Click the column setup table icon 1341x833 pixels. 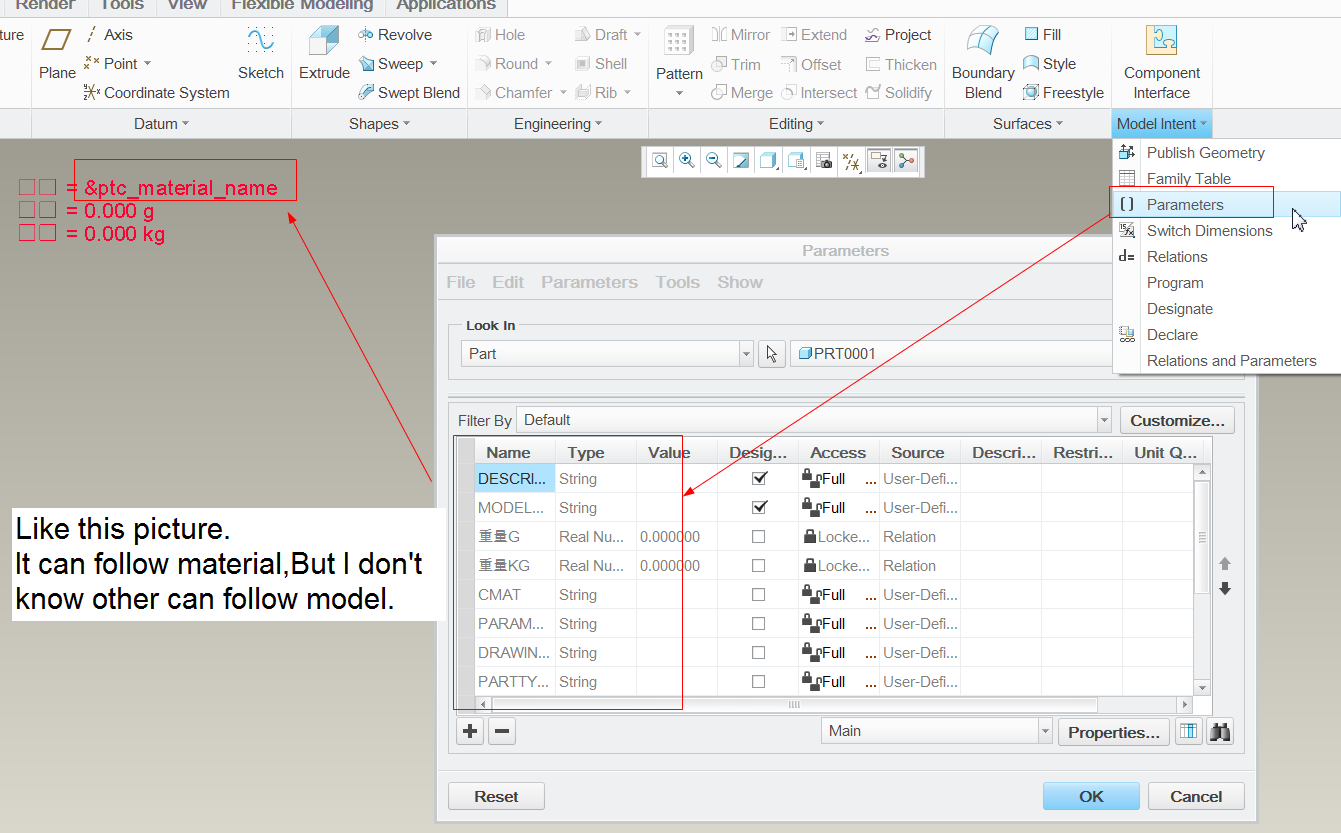[x=1187, y=732]
